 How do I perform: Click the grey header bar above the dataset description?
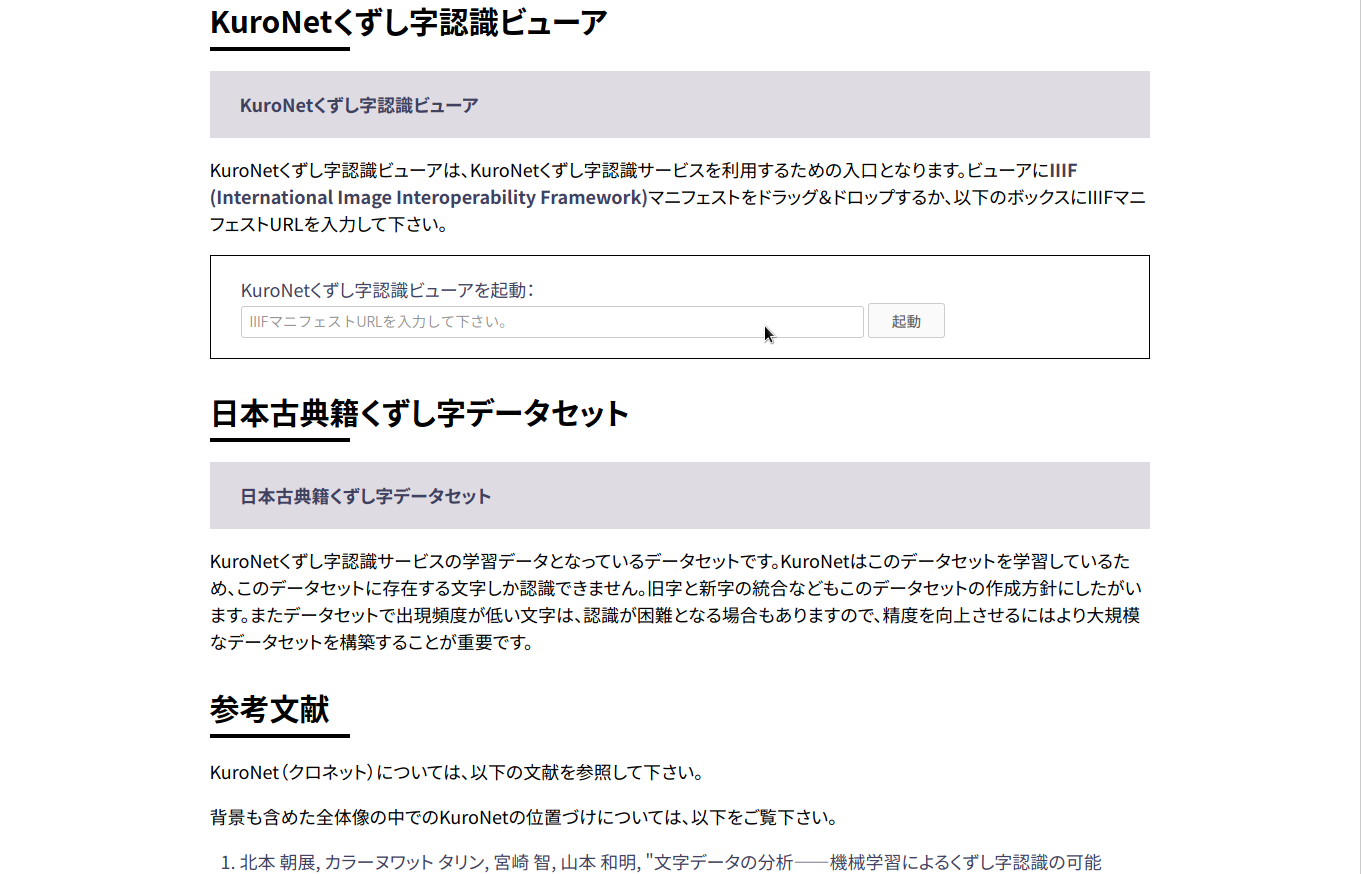pos(678,495)
